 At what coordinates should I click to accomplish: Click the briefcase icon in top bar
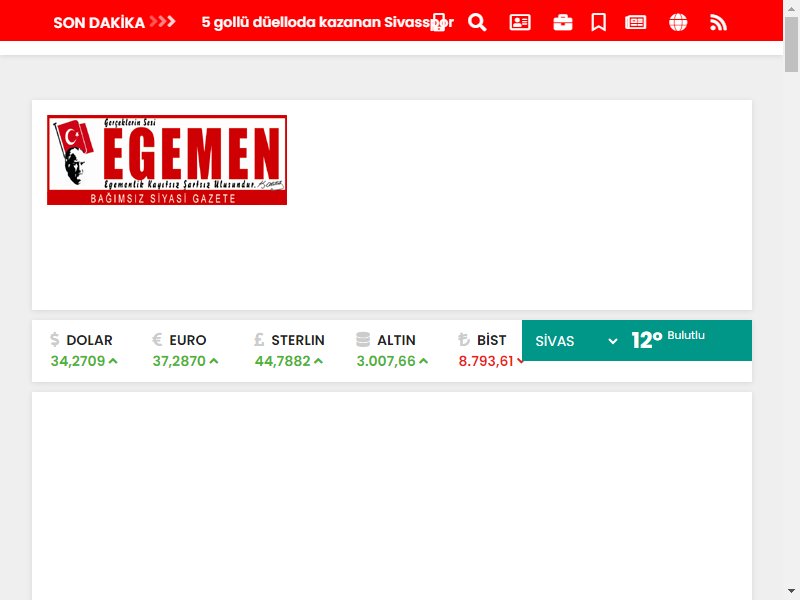(x=563, y=22)
